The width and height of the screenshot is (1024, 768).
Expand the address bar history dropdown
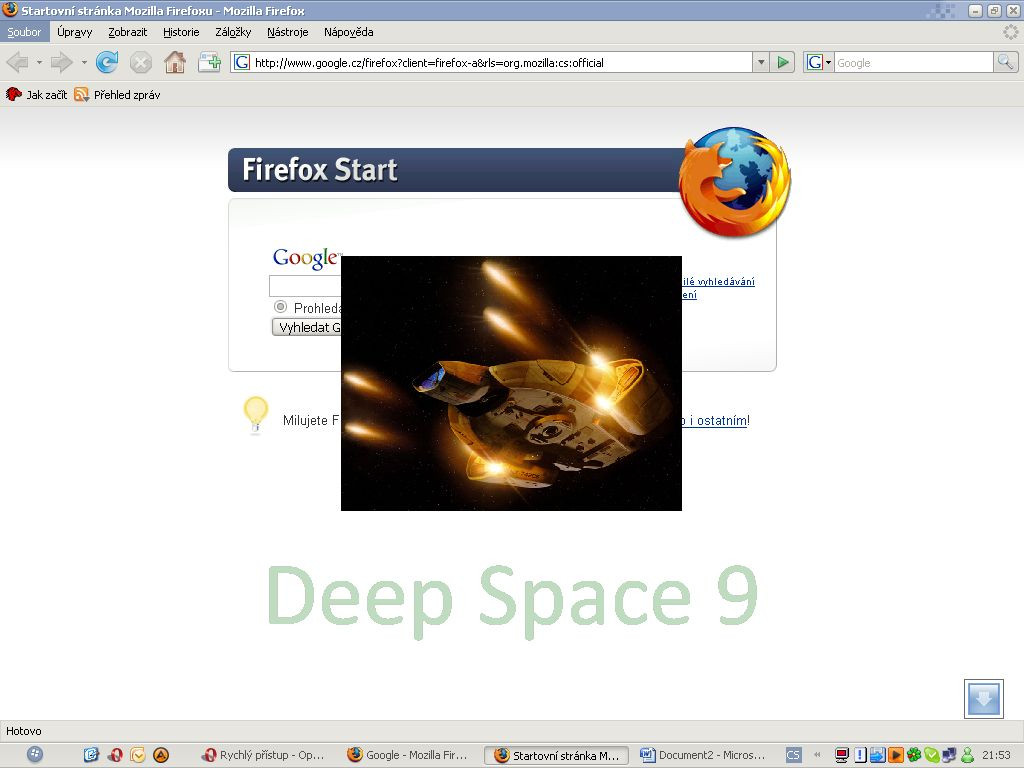[x=761, y=63]
